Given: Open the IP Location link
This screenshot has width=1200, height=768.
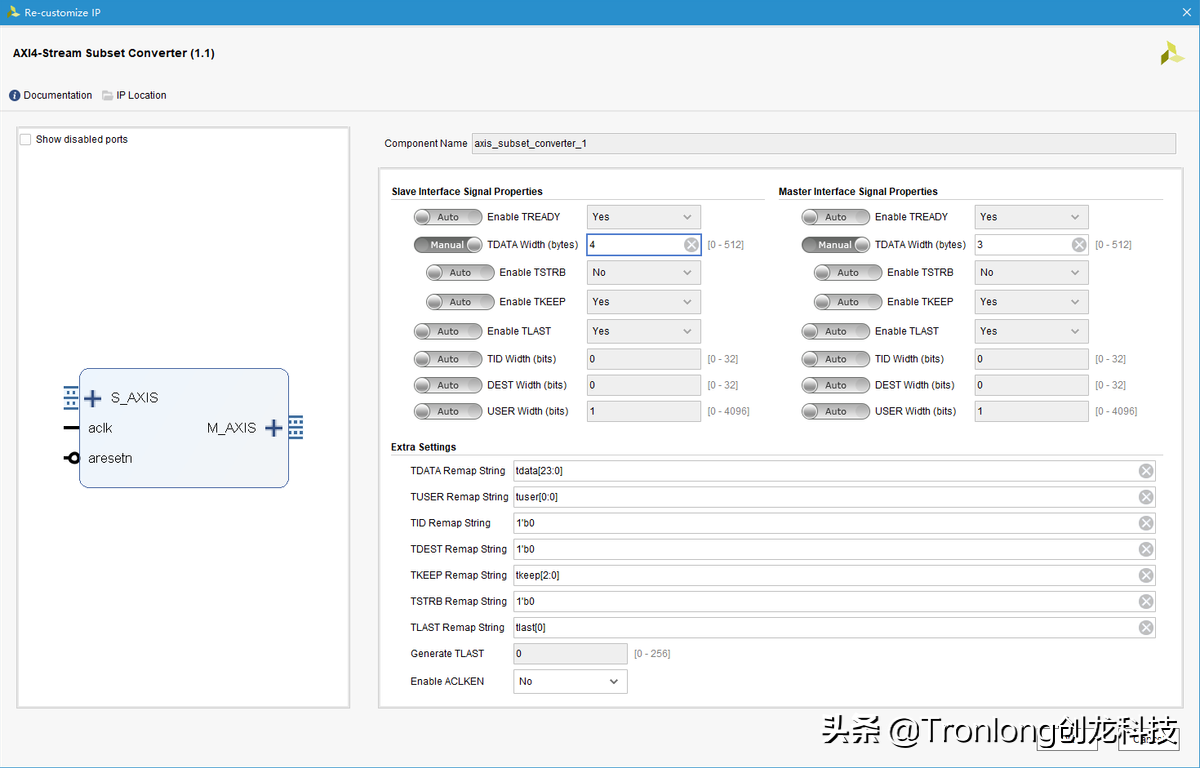Looking at the screenshot, I should point(141,96).
